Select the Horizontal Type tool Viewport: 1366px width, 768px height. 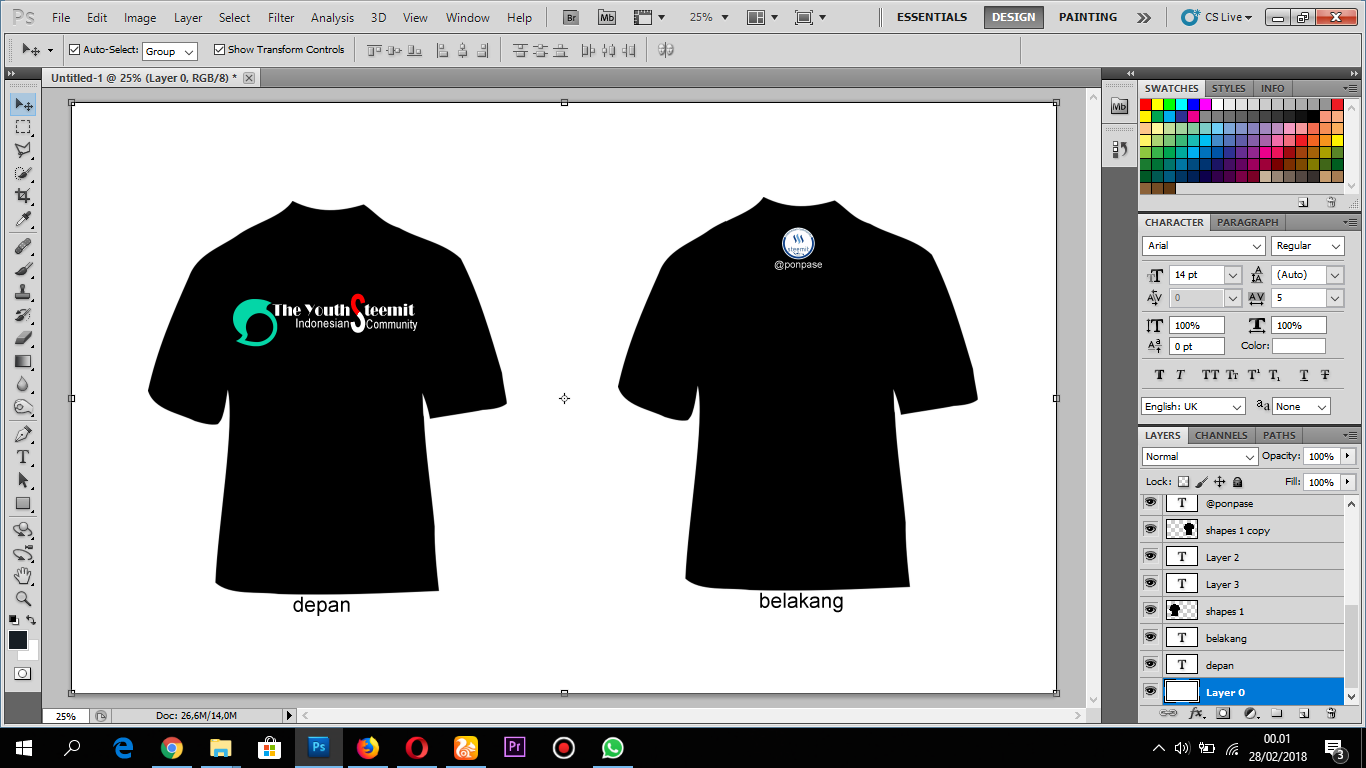coord(23,457)
